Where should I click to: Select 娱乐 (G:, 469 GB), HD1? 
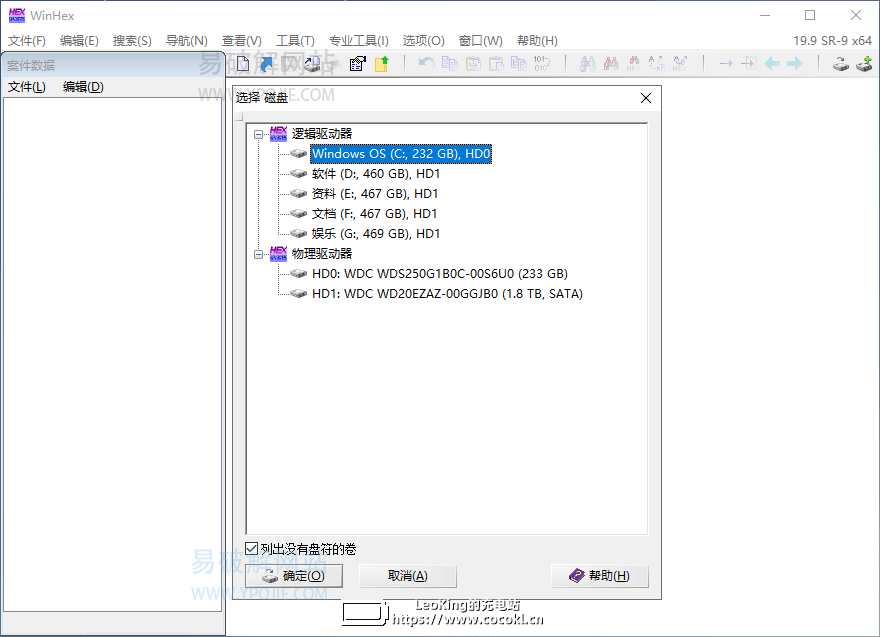[375, 234]
